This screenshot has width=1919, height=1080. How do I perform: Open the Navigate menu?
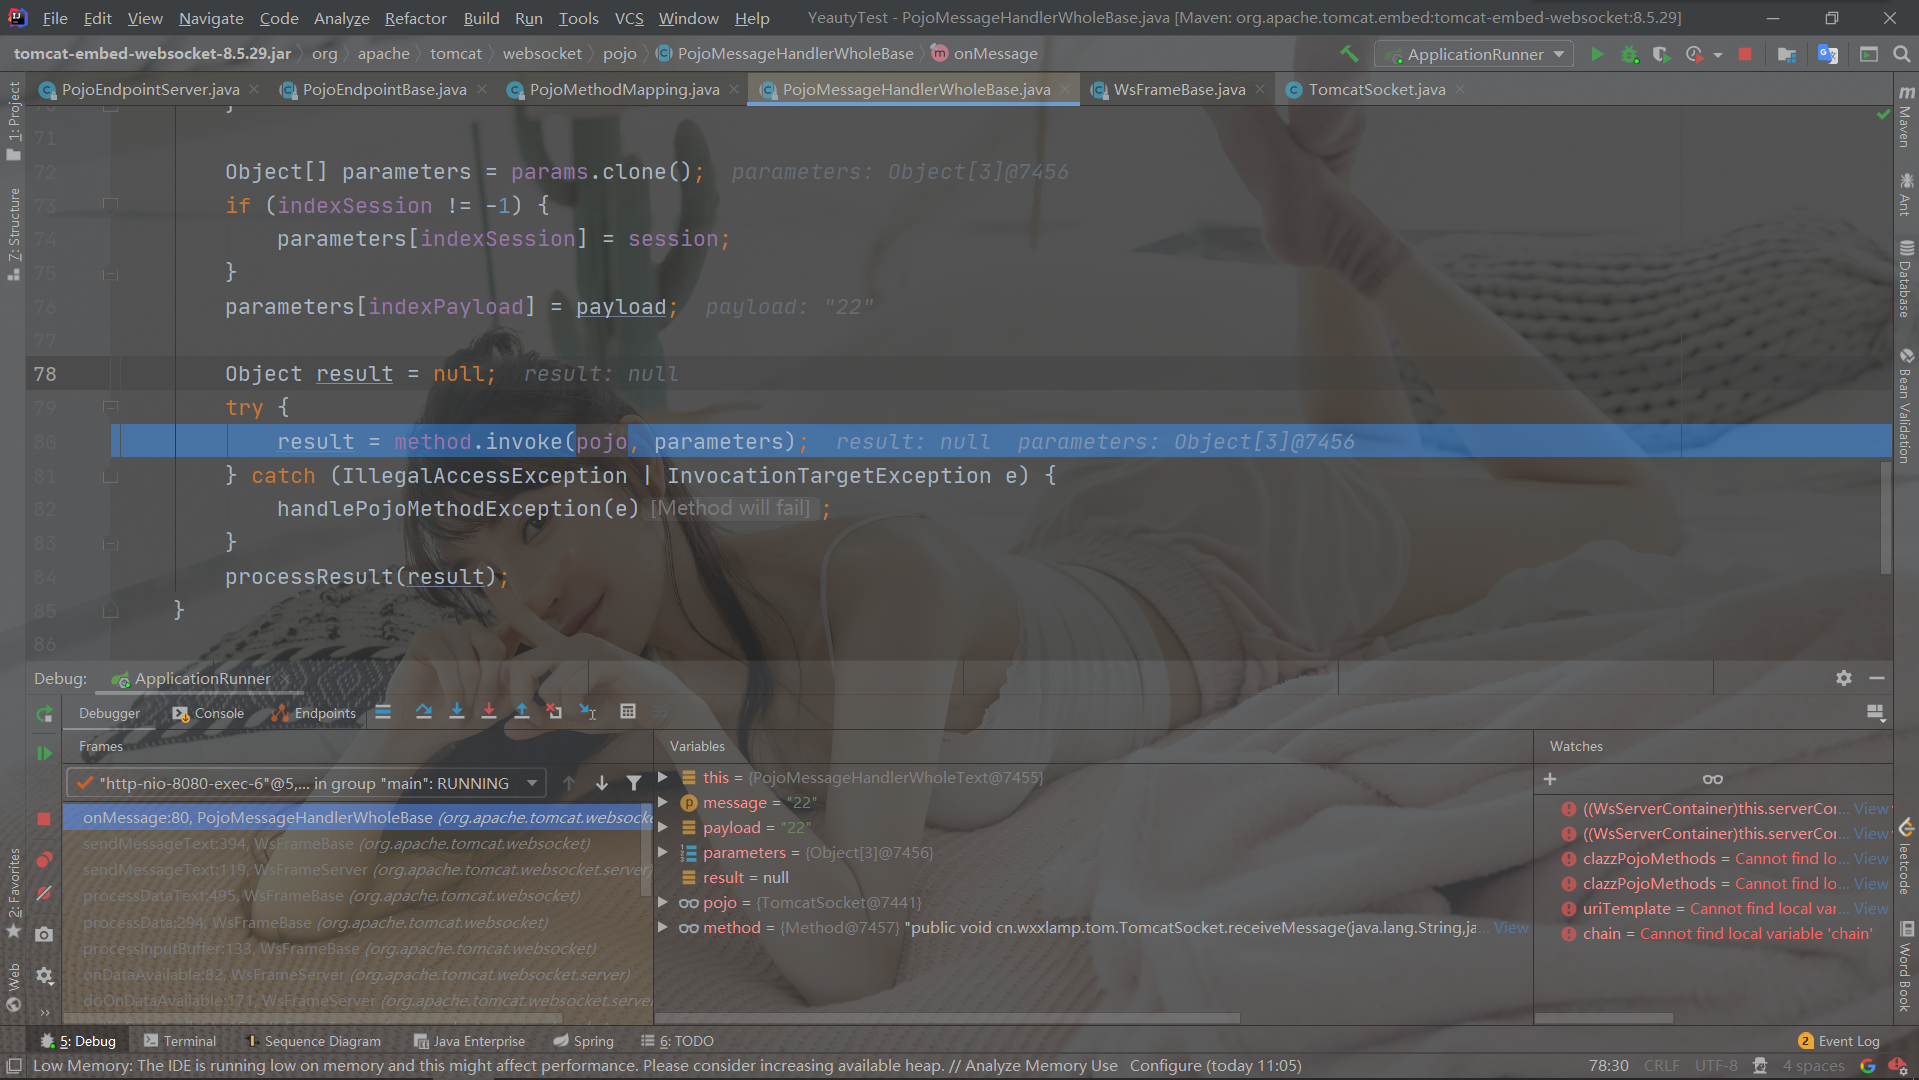pos(211,18)
